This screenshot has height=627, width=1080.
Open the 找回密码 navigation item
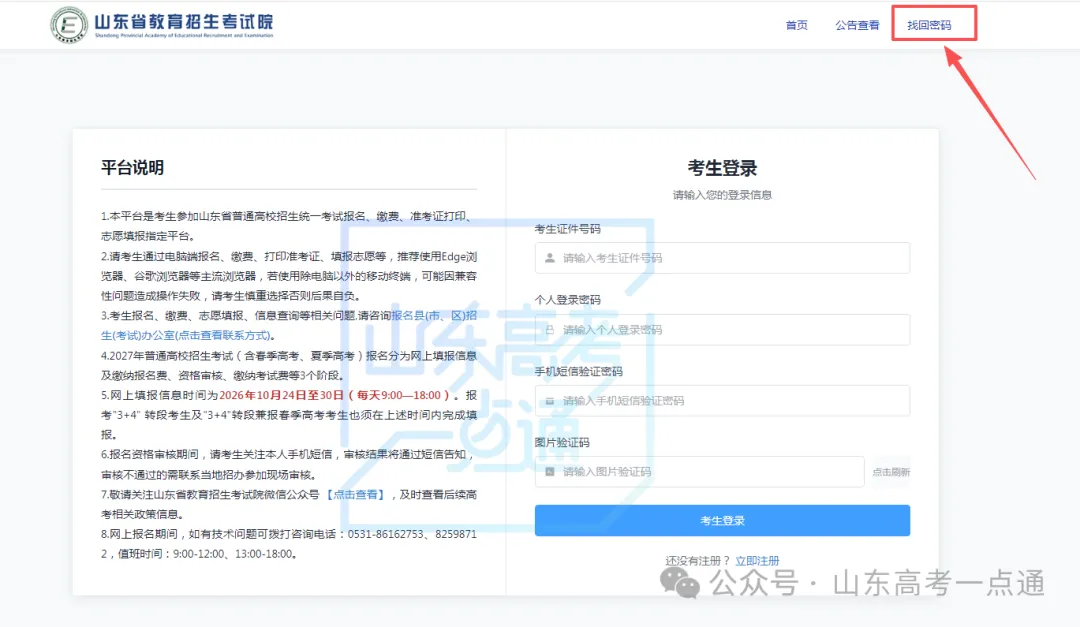(x=928, y=25)
